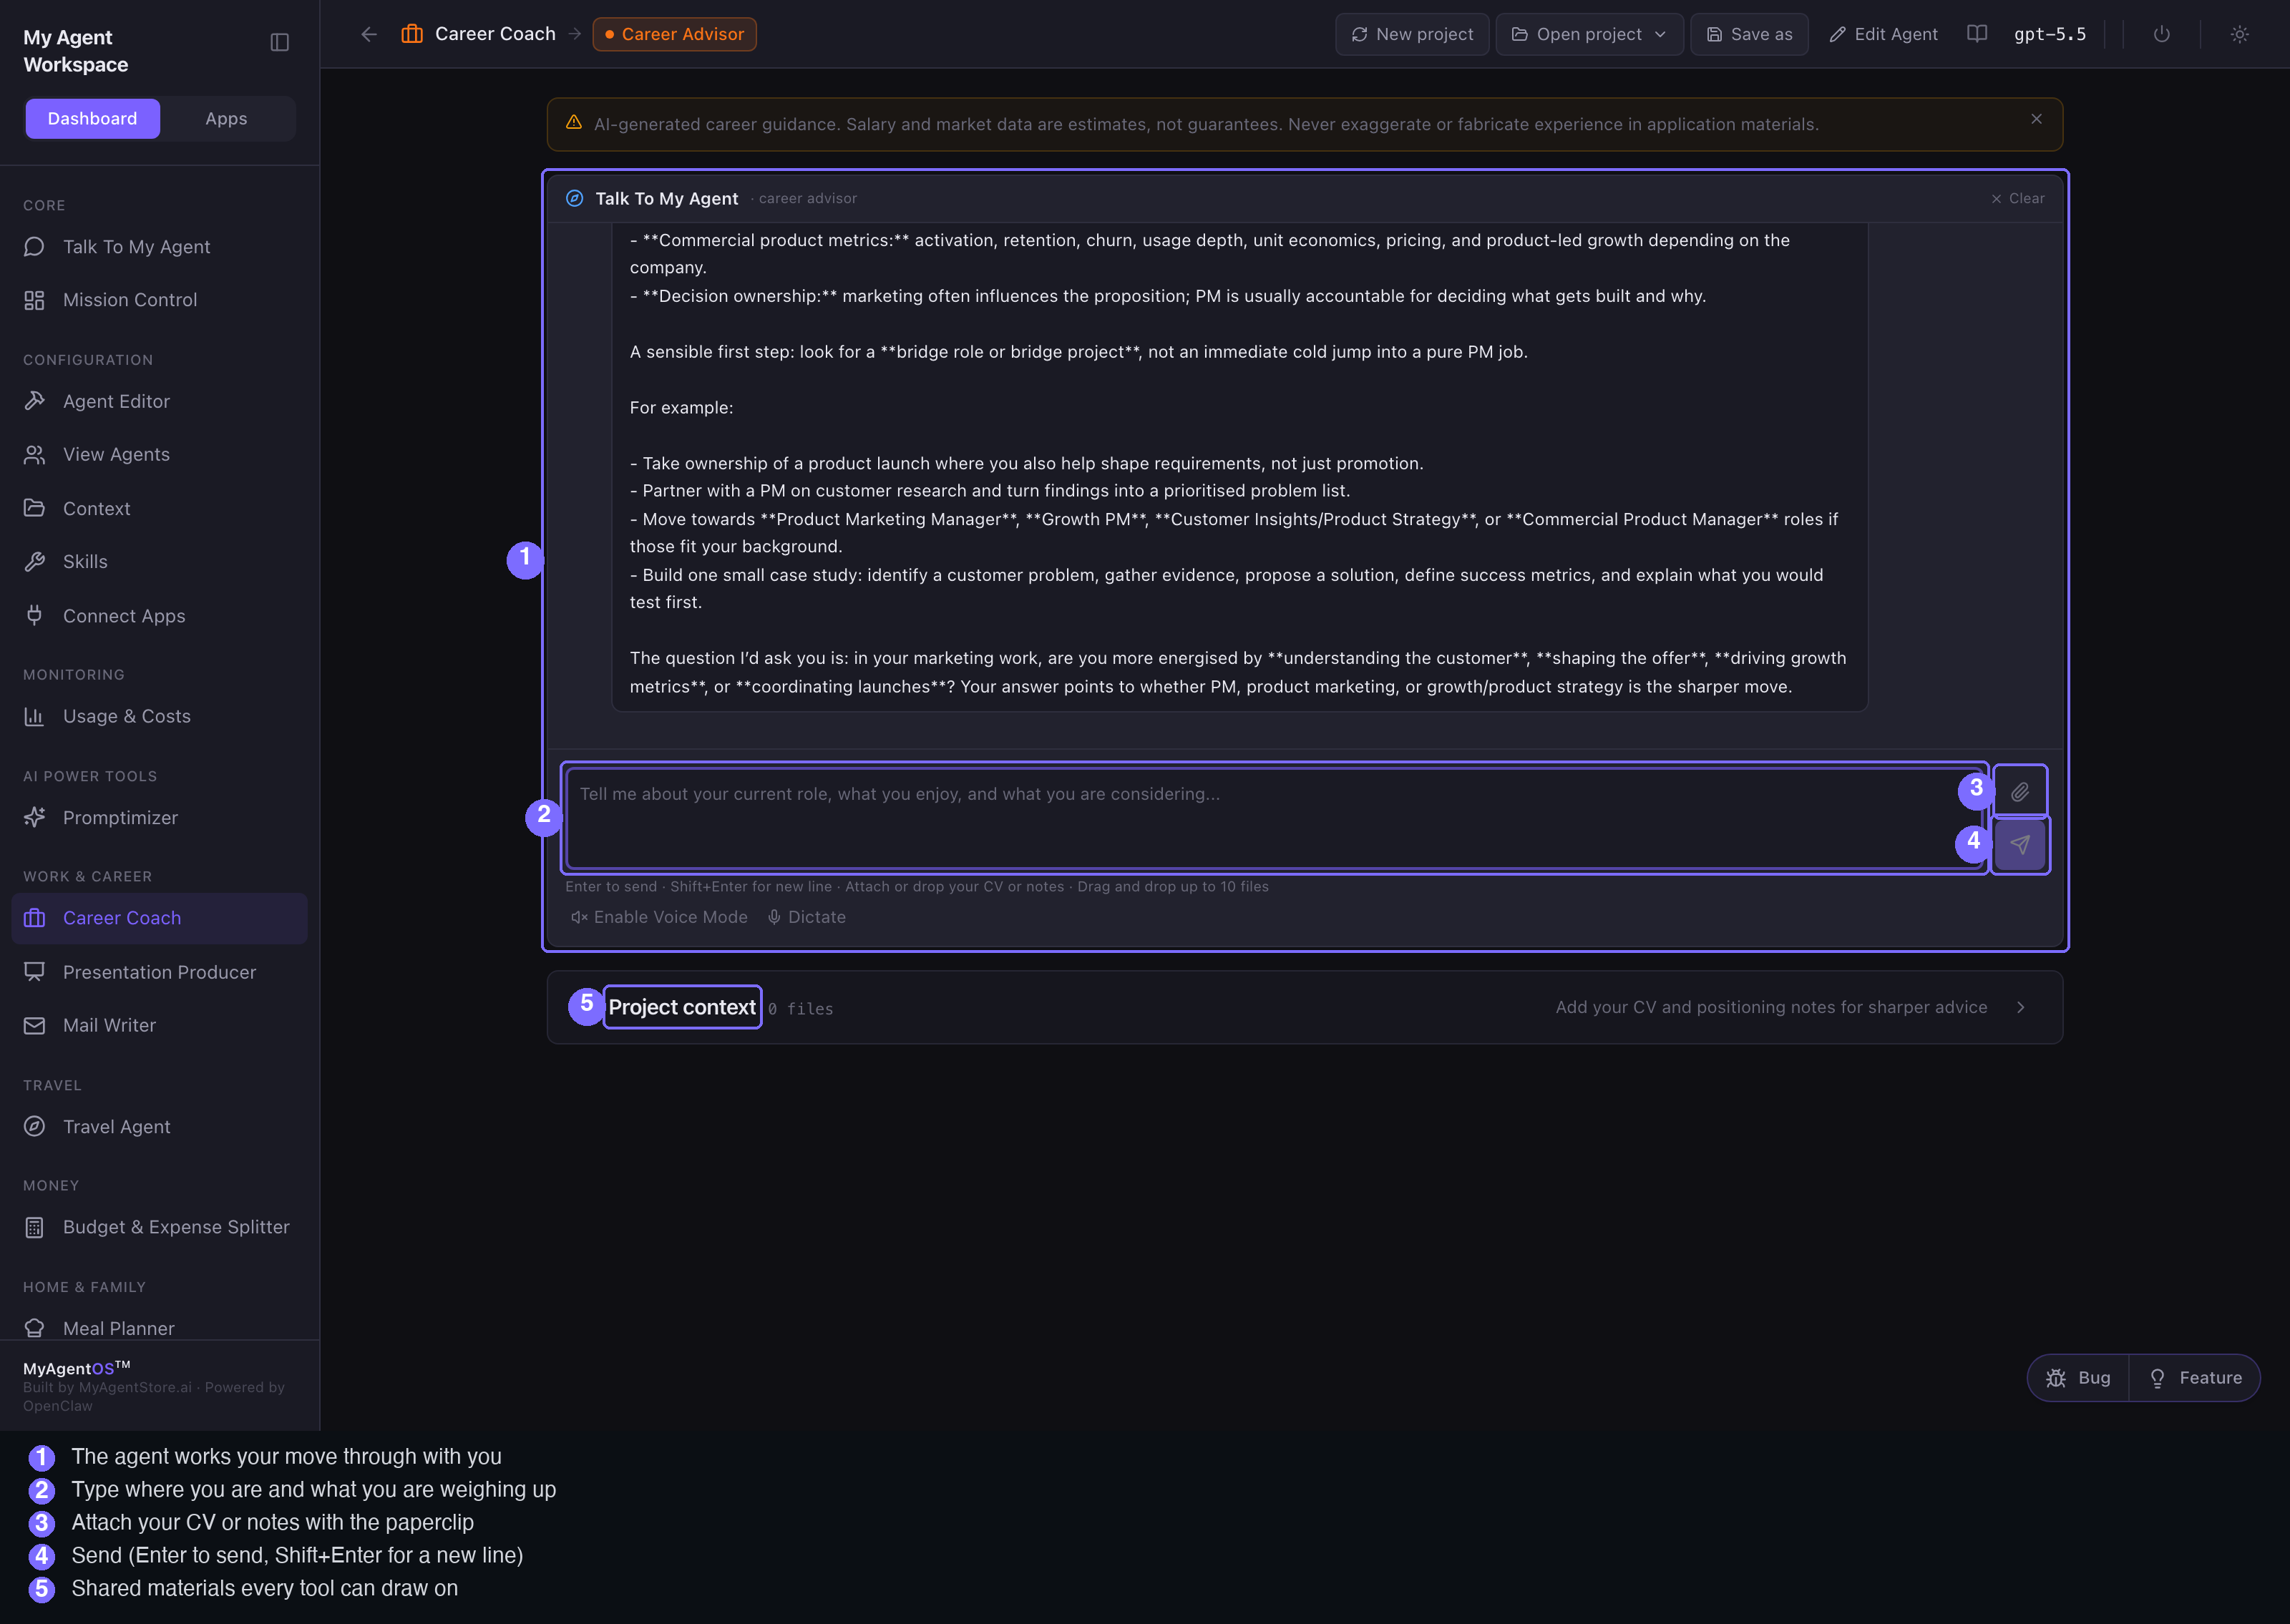2290x1624 pixels.
Task: Open Presentation Producer
Action: pos(160,972)
